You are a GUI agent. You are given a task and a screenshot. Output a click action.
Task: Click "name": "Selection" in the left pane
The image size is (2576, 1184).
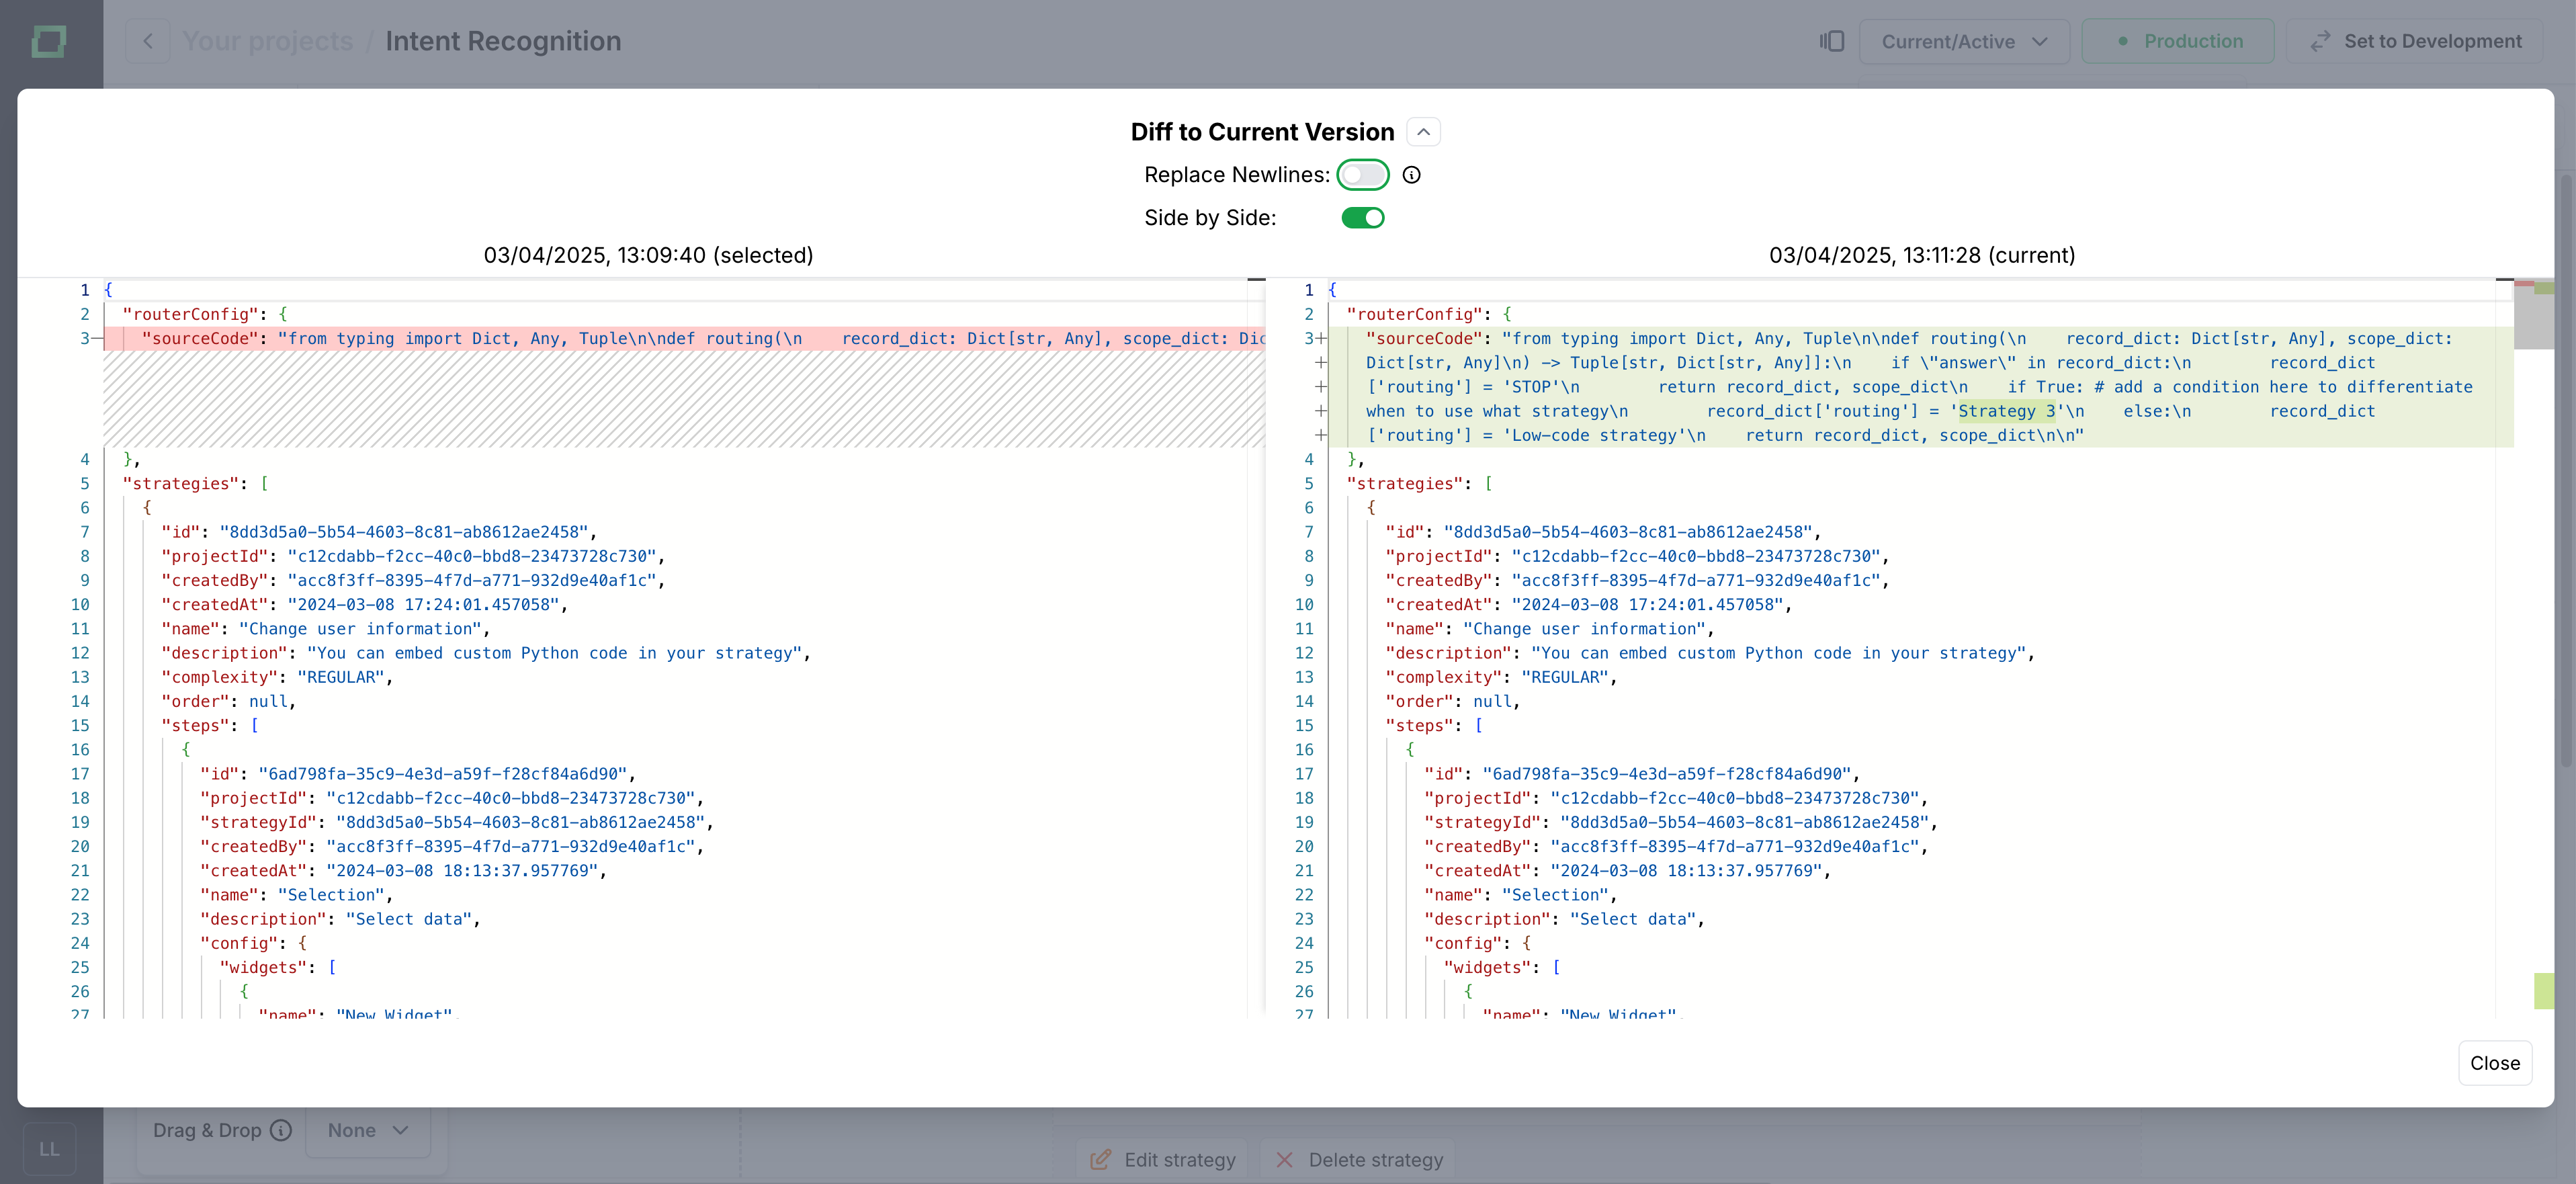pyautogui.click(x=297, y=895)
